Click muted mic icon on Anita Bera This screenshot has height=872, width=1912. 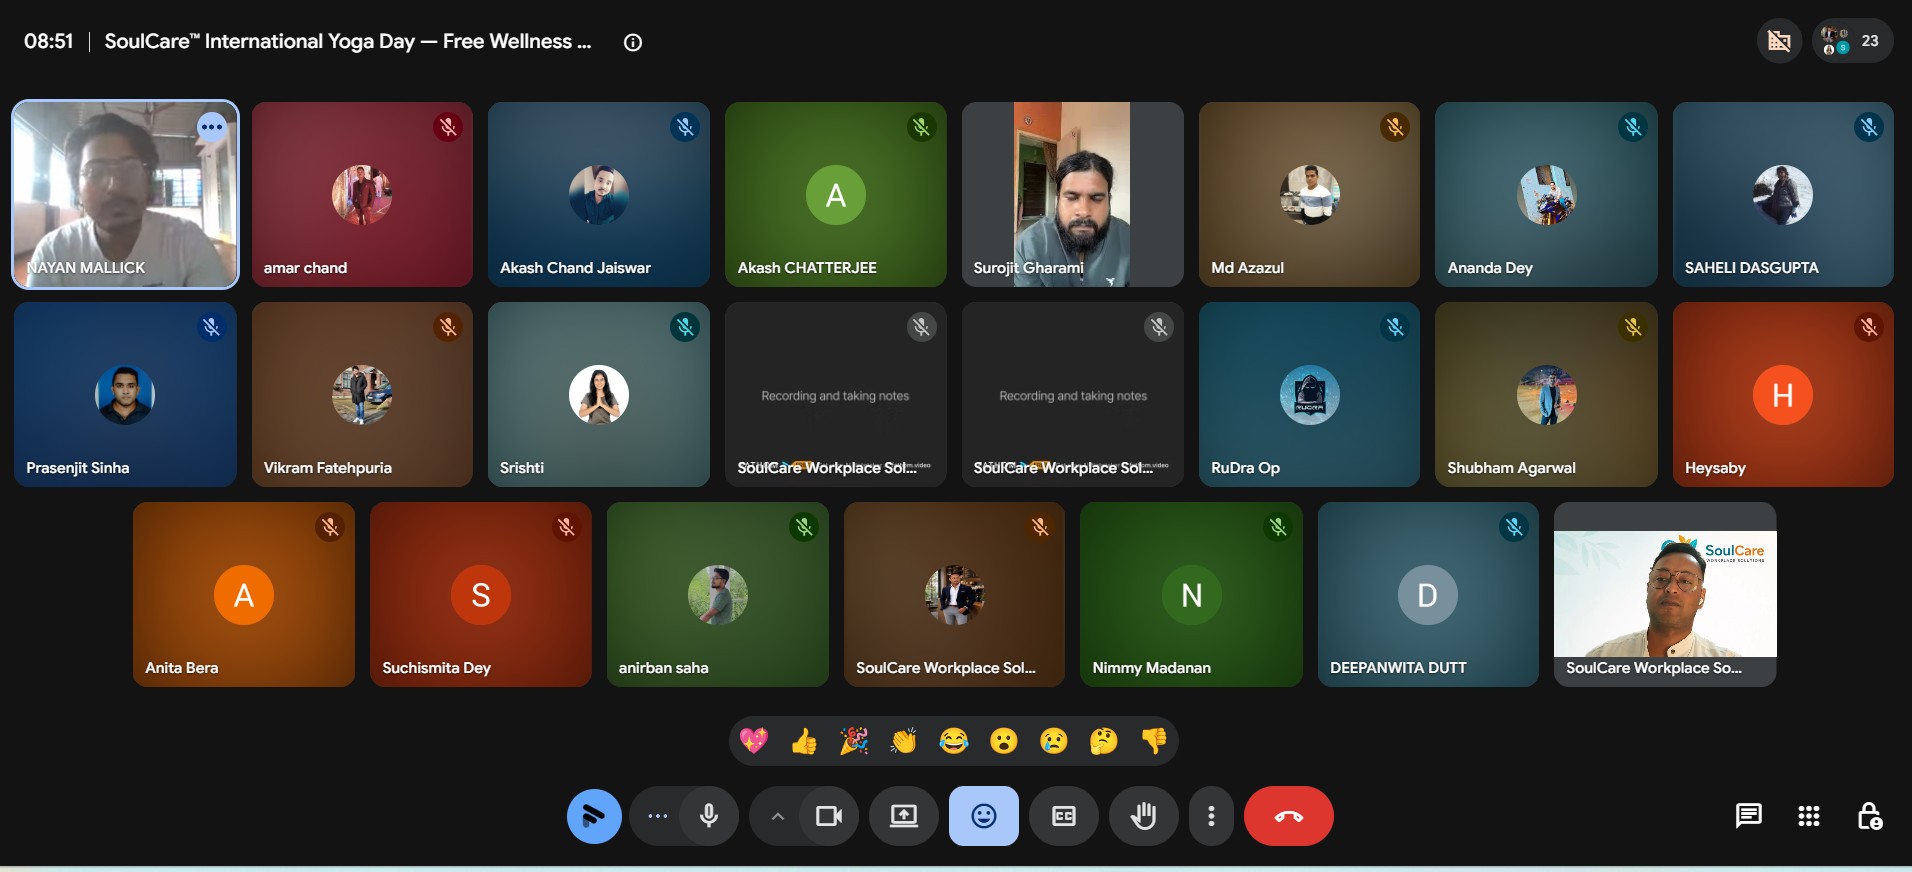point(330,527)
